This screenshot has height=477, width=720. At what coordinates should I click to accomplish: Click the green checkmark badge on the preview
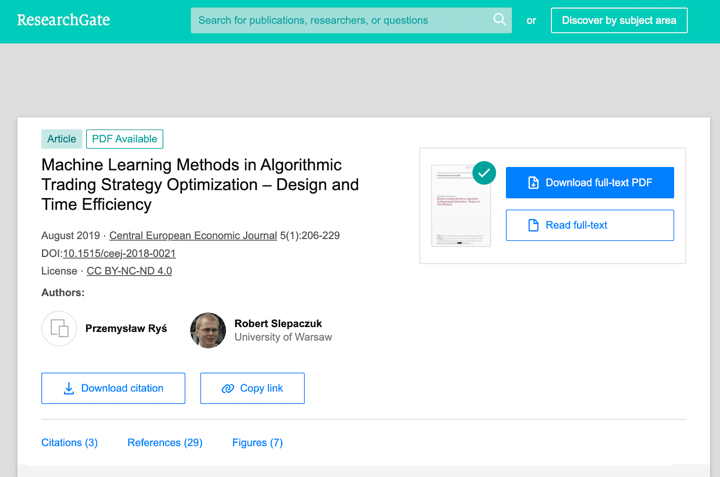pyautogui.click(x=484, y=173)
